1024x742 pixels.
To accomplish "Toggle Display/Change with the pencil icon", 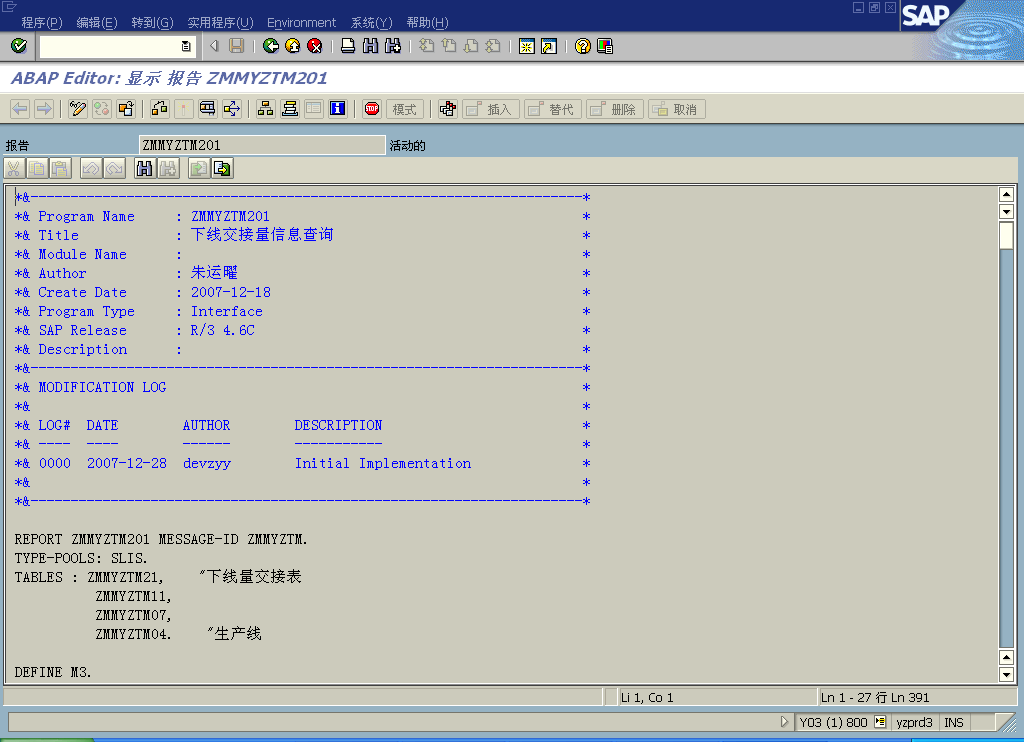I will [x=78, y=108].
